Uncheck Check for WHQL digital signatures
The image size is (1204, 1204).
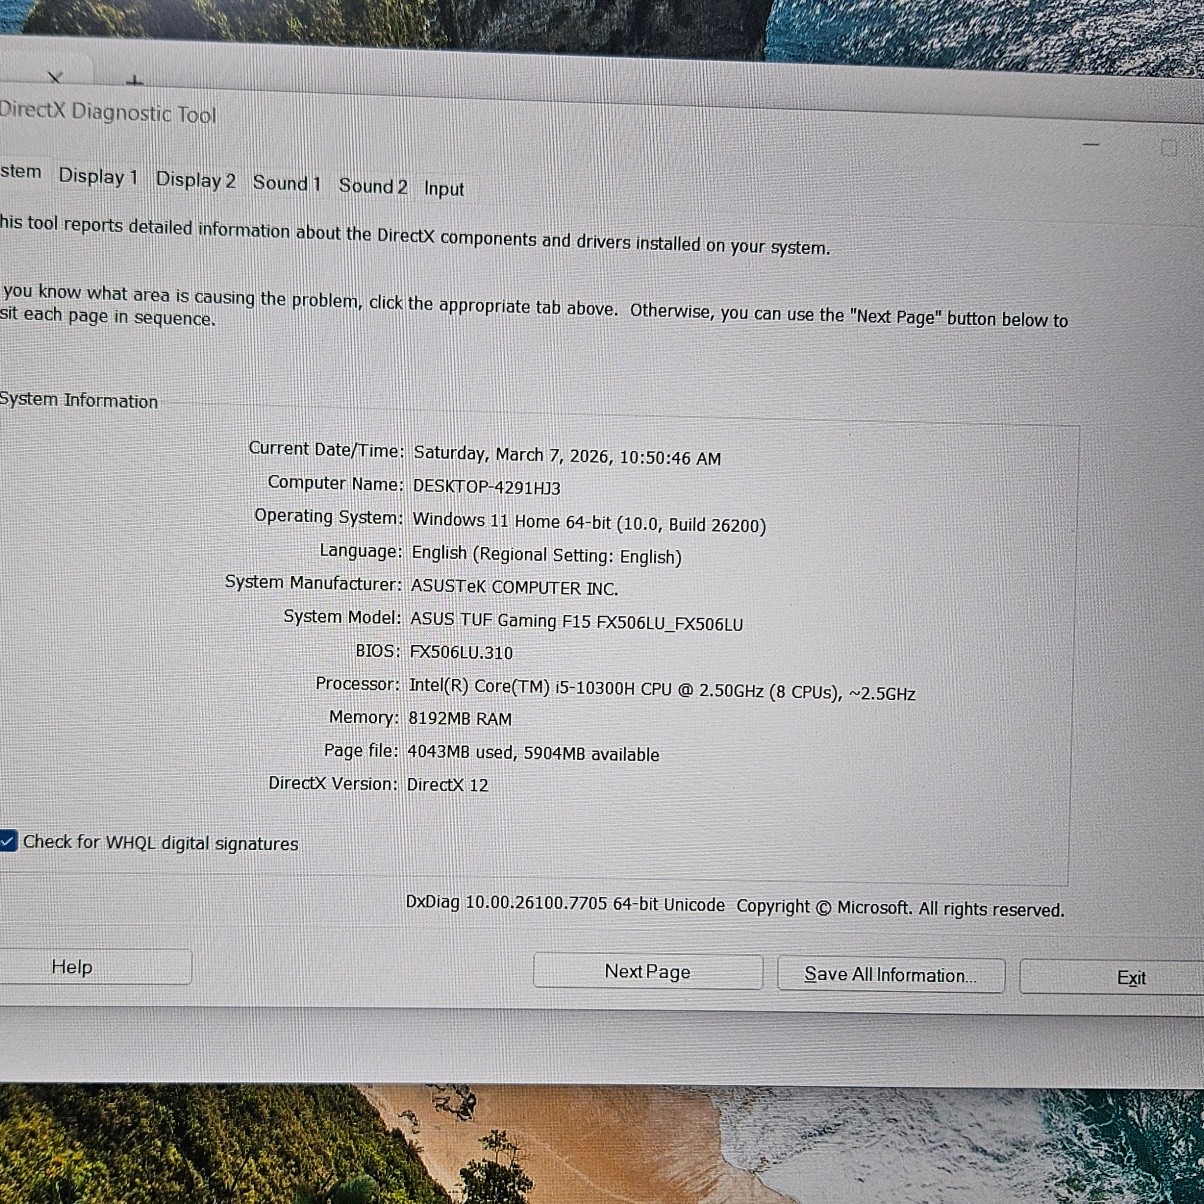click(8, 841)
